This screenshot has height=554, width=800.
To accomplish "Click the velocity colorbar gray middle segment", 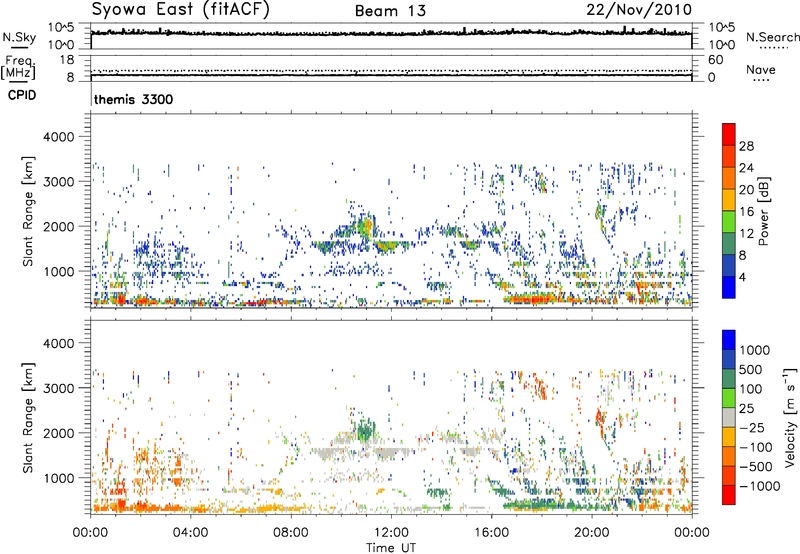I will [x=729, y=417].
